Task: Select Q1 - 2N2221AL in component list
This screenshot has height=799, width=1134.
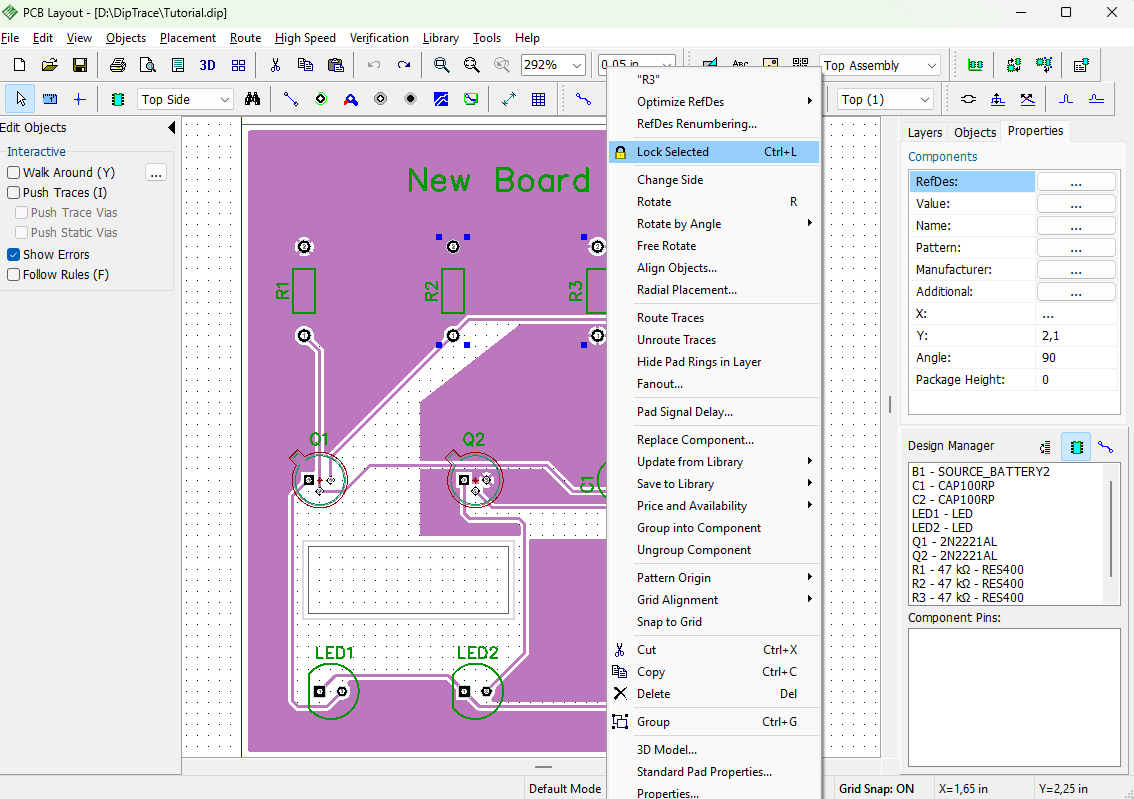Action: tap(954, 542)
